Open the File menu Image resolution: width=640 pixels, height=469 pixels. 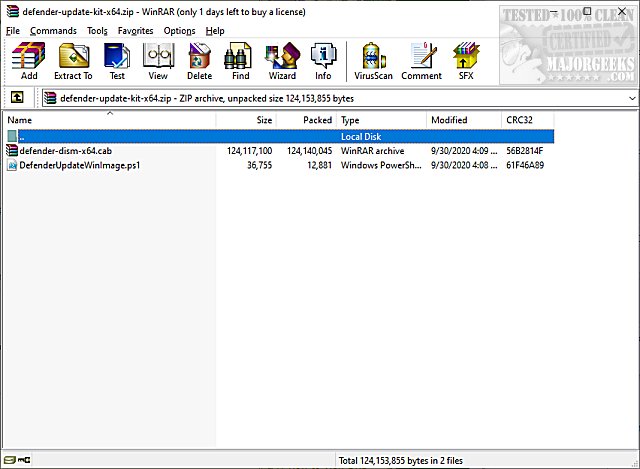click(x=13, y=31)
